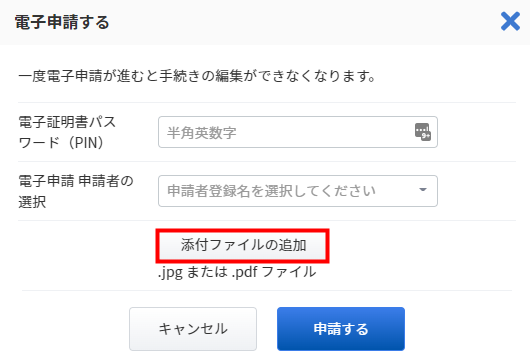Select the 申請者登録名 placeholder text in combo box
Viewport: 530px width, 363px height.
pyautogui.click(x=271, y=191)
